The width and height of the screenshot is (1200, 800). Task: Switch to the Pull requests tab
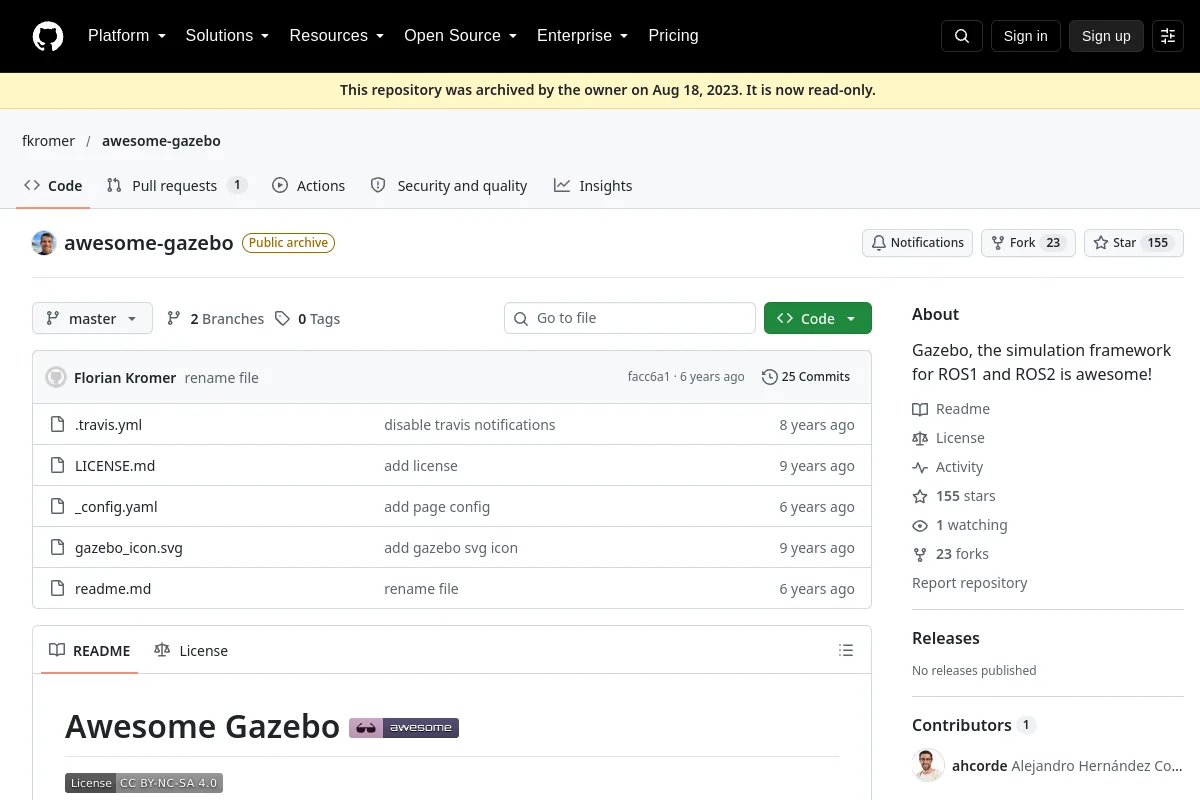176,186
